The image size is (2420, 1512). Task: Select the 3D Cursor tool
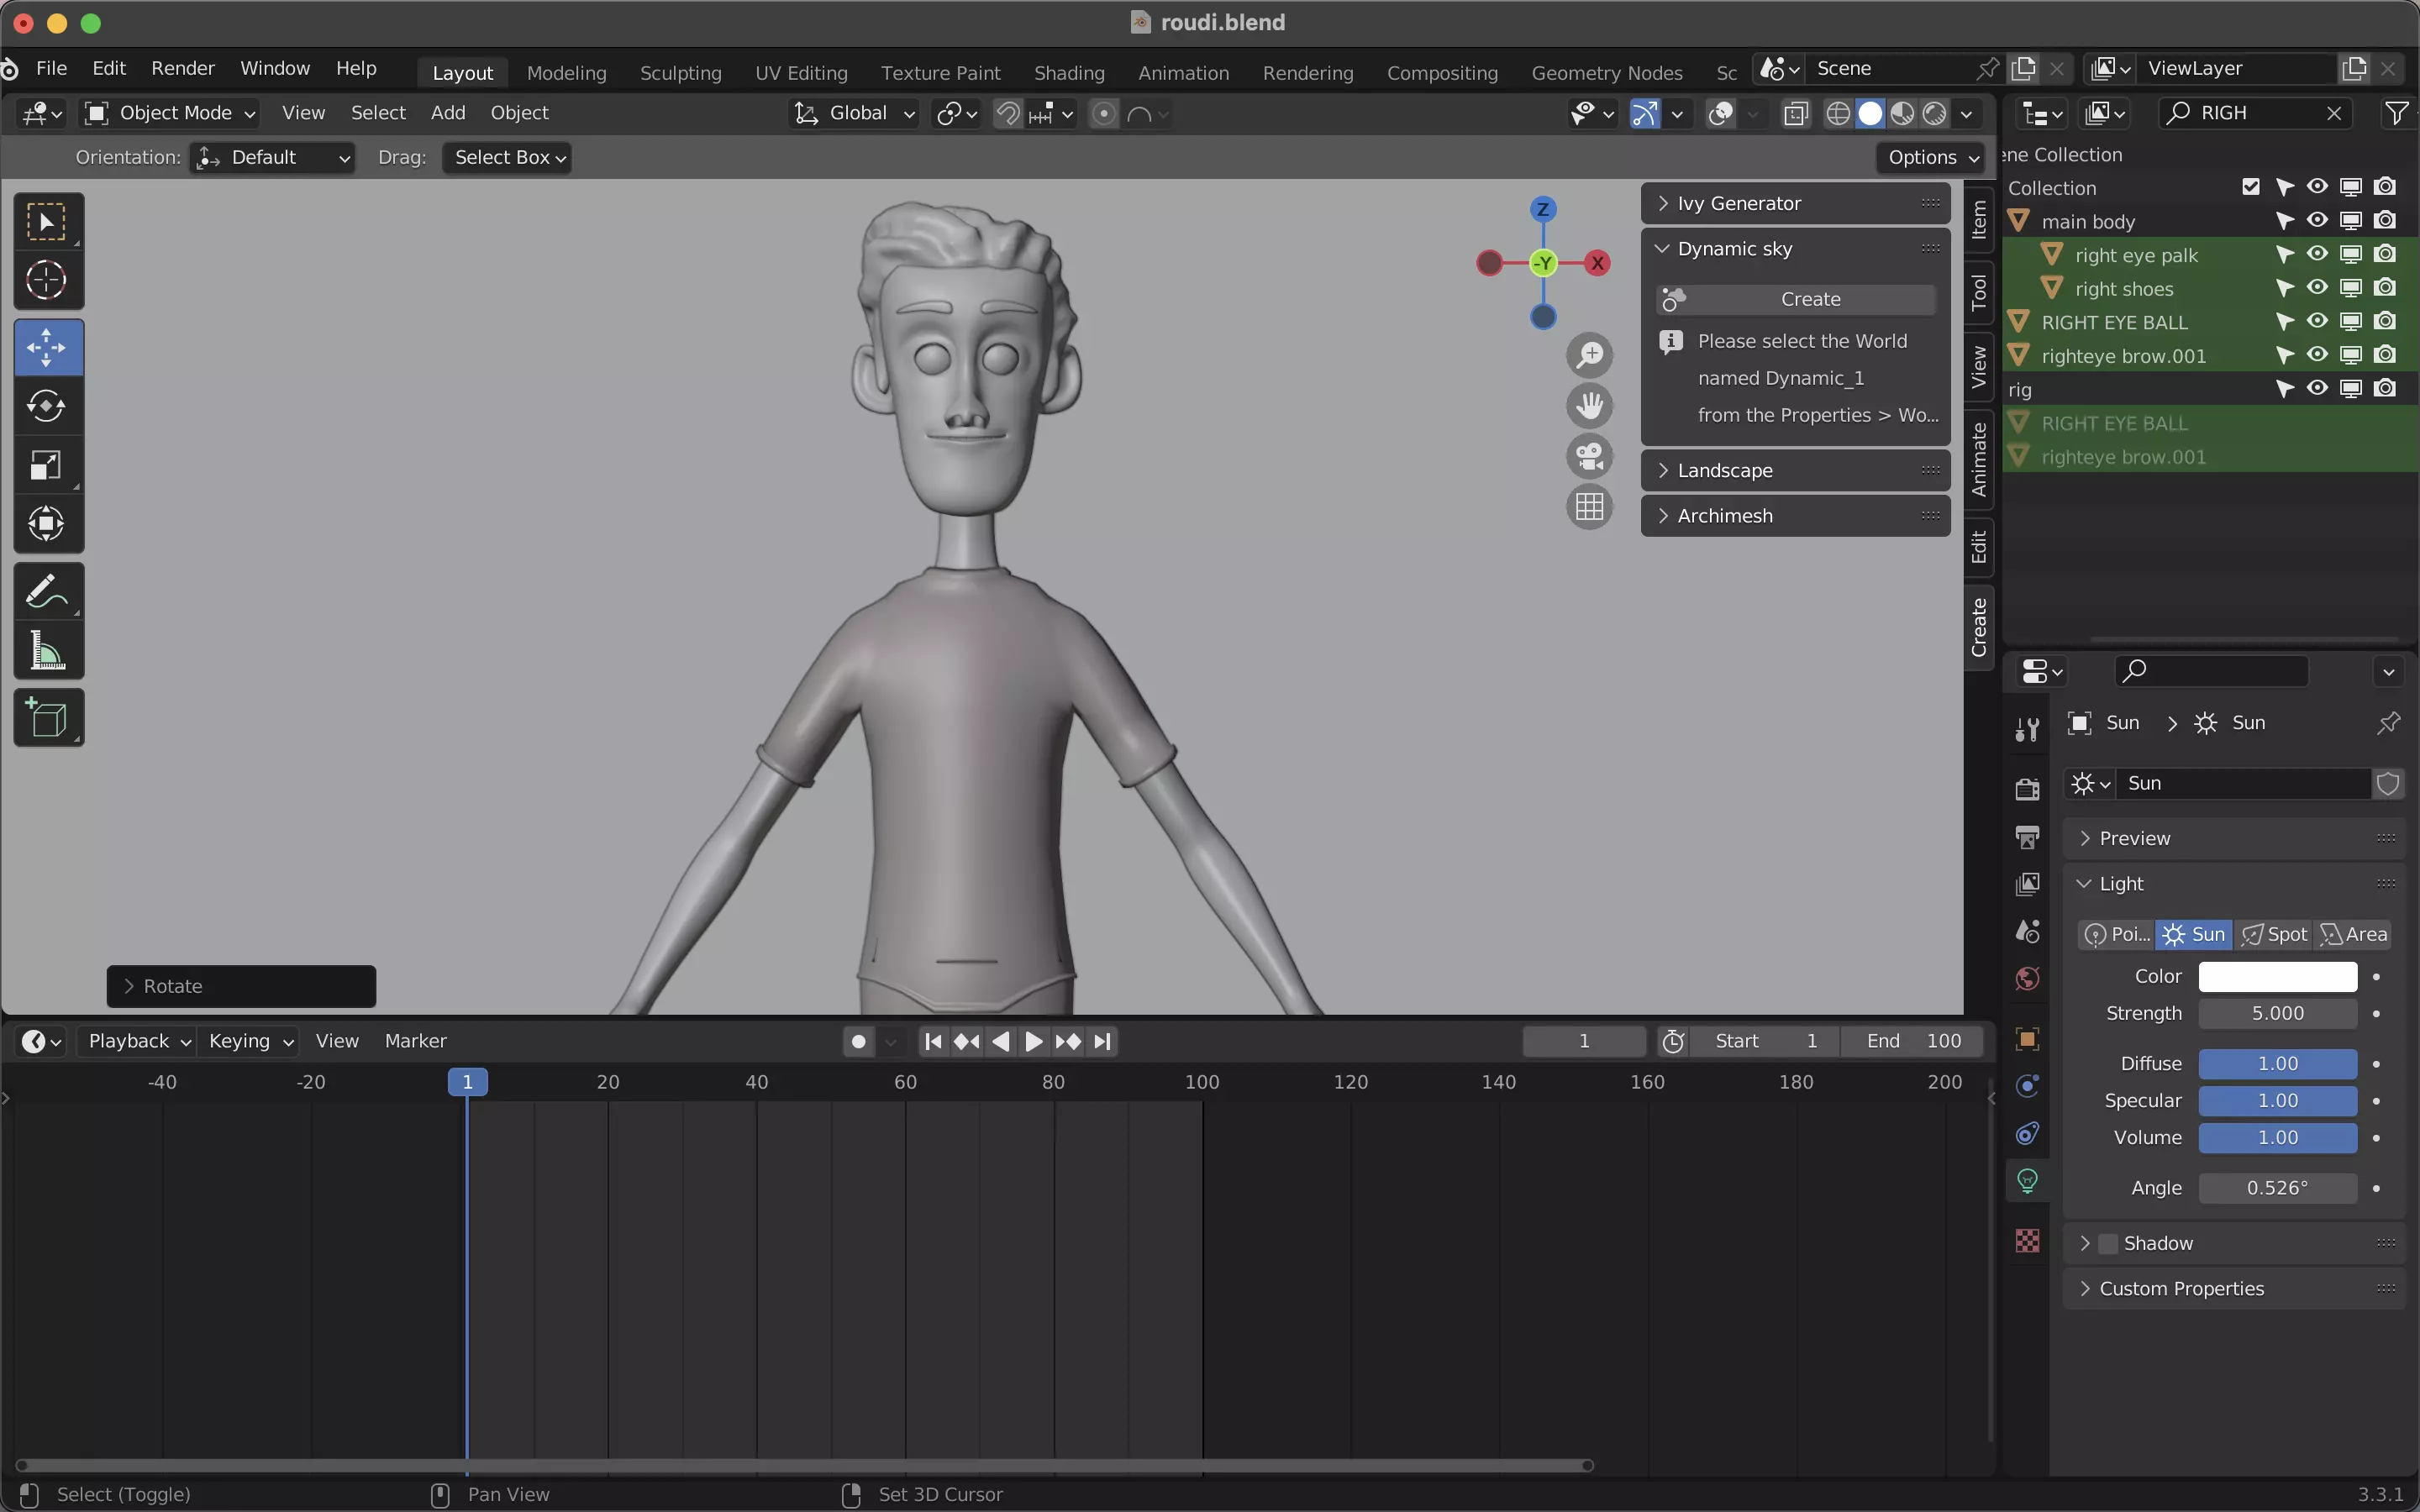[x=47, y=281]
